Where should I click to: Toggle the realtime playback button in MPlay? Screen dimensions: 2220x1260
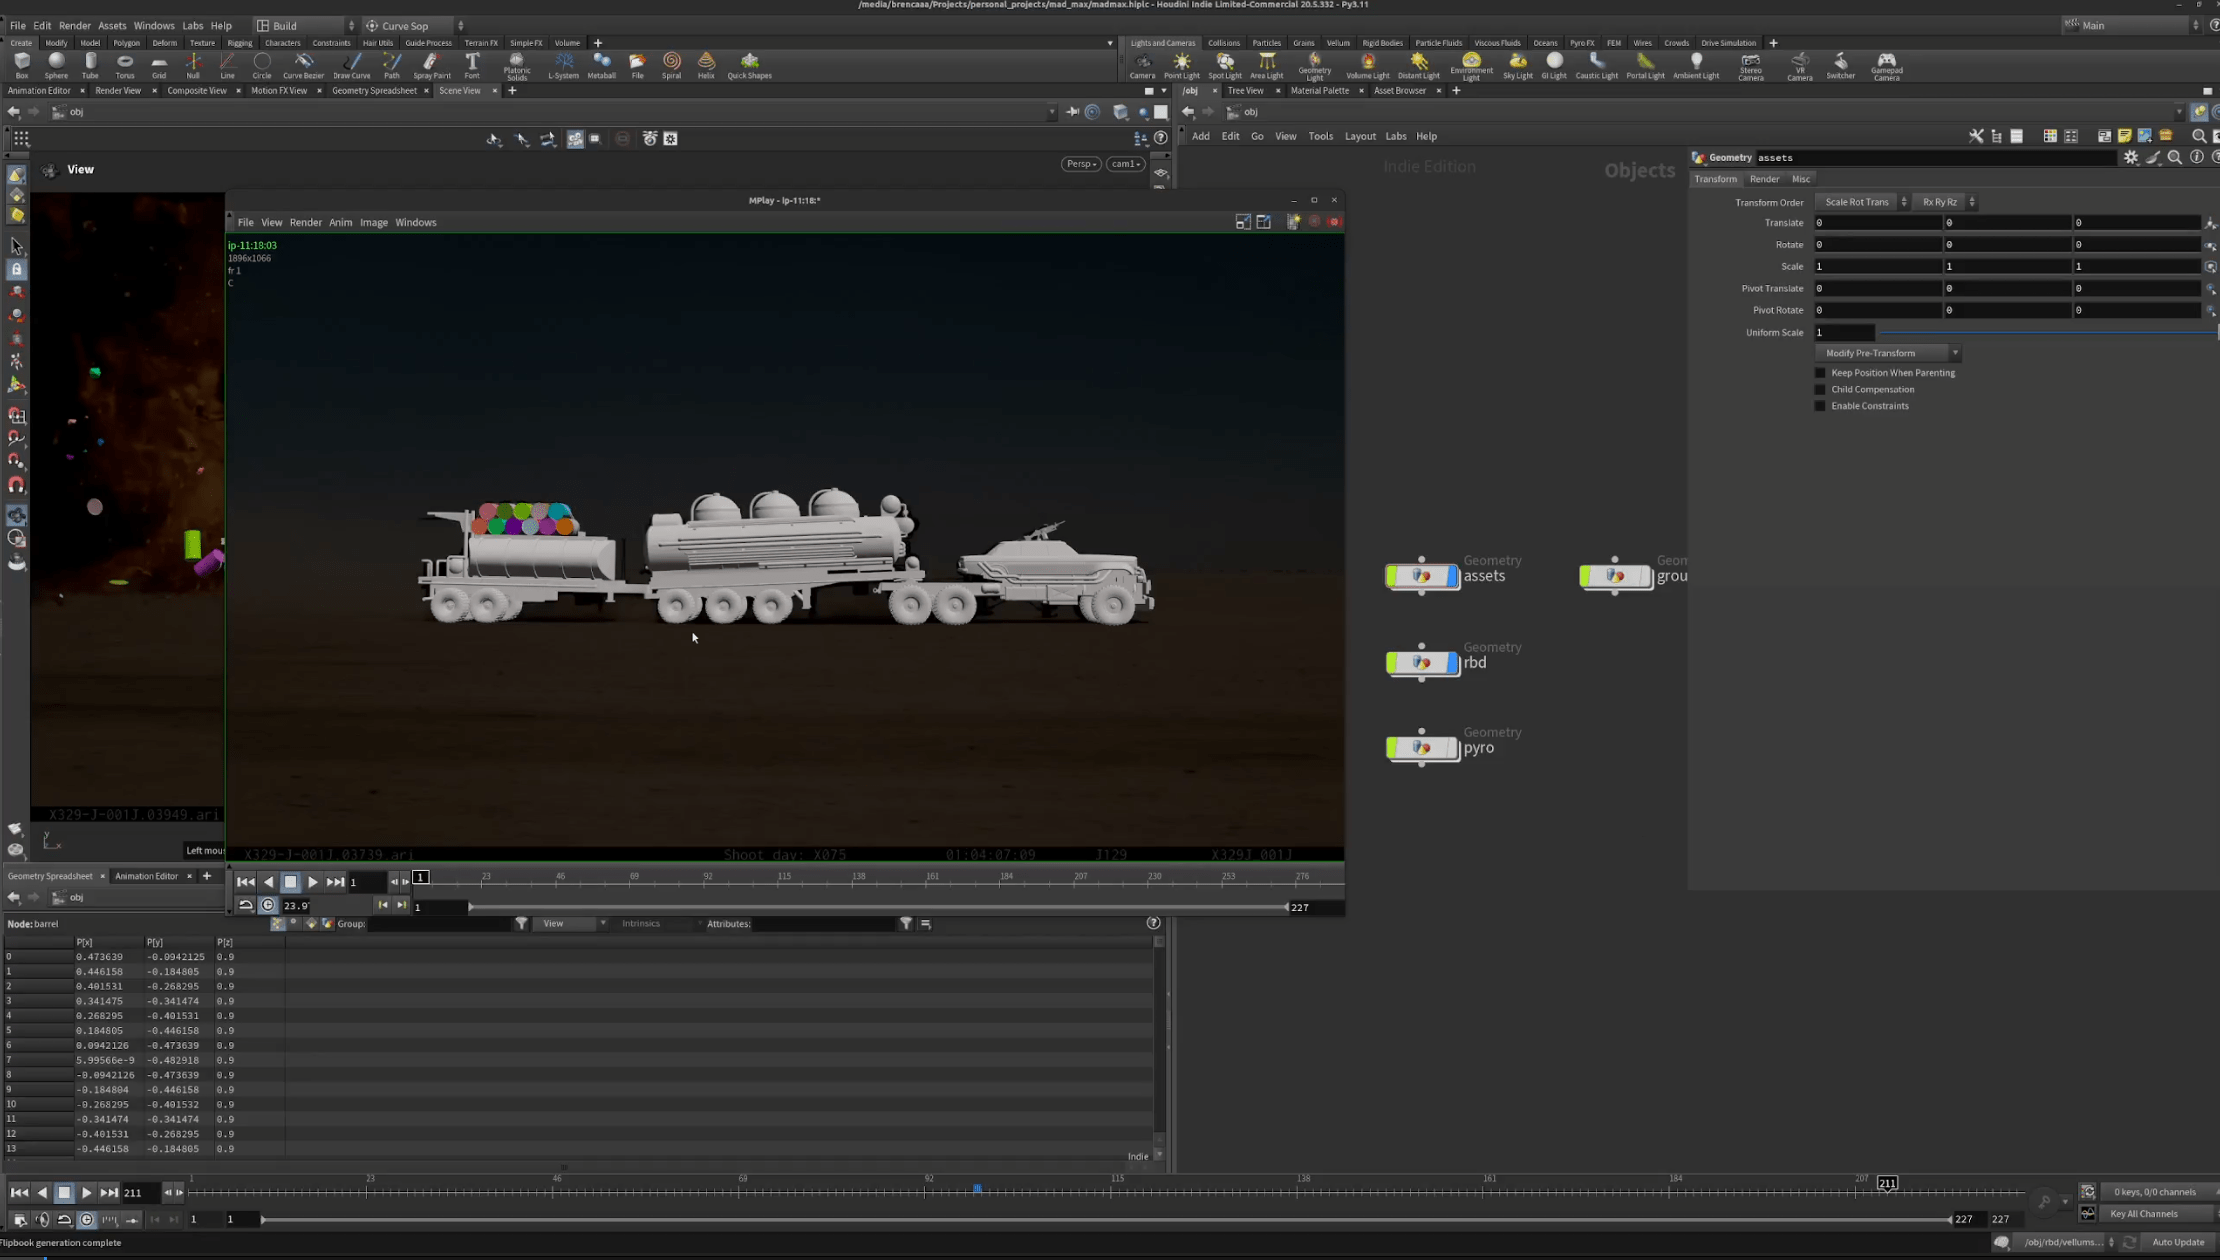coord(267,906)
